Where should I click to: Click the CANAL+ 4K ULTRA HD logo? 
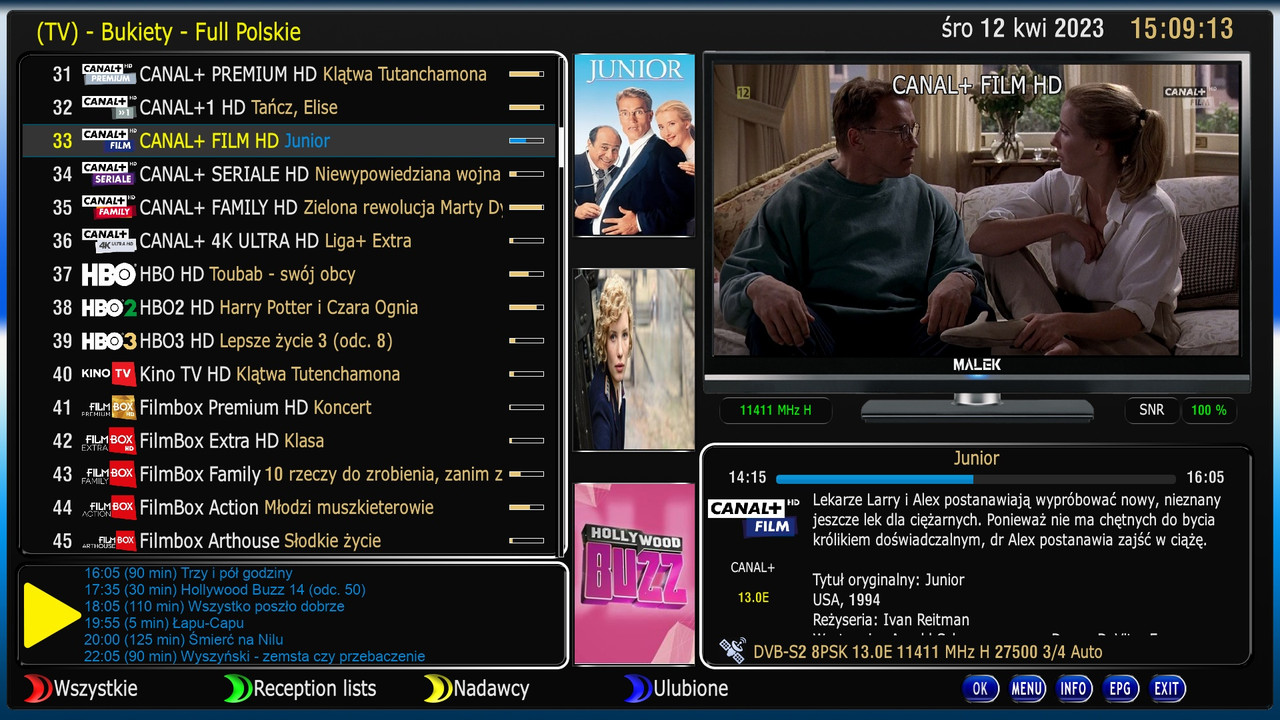(x=108, y=241)
